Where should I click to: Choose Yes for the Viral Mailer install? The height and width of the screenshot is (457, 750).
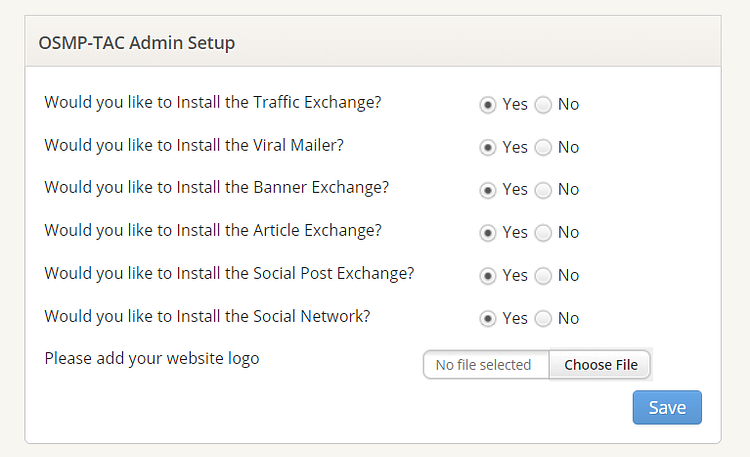coord(488,148)
